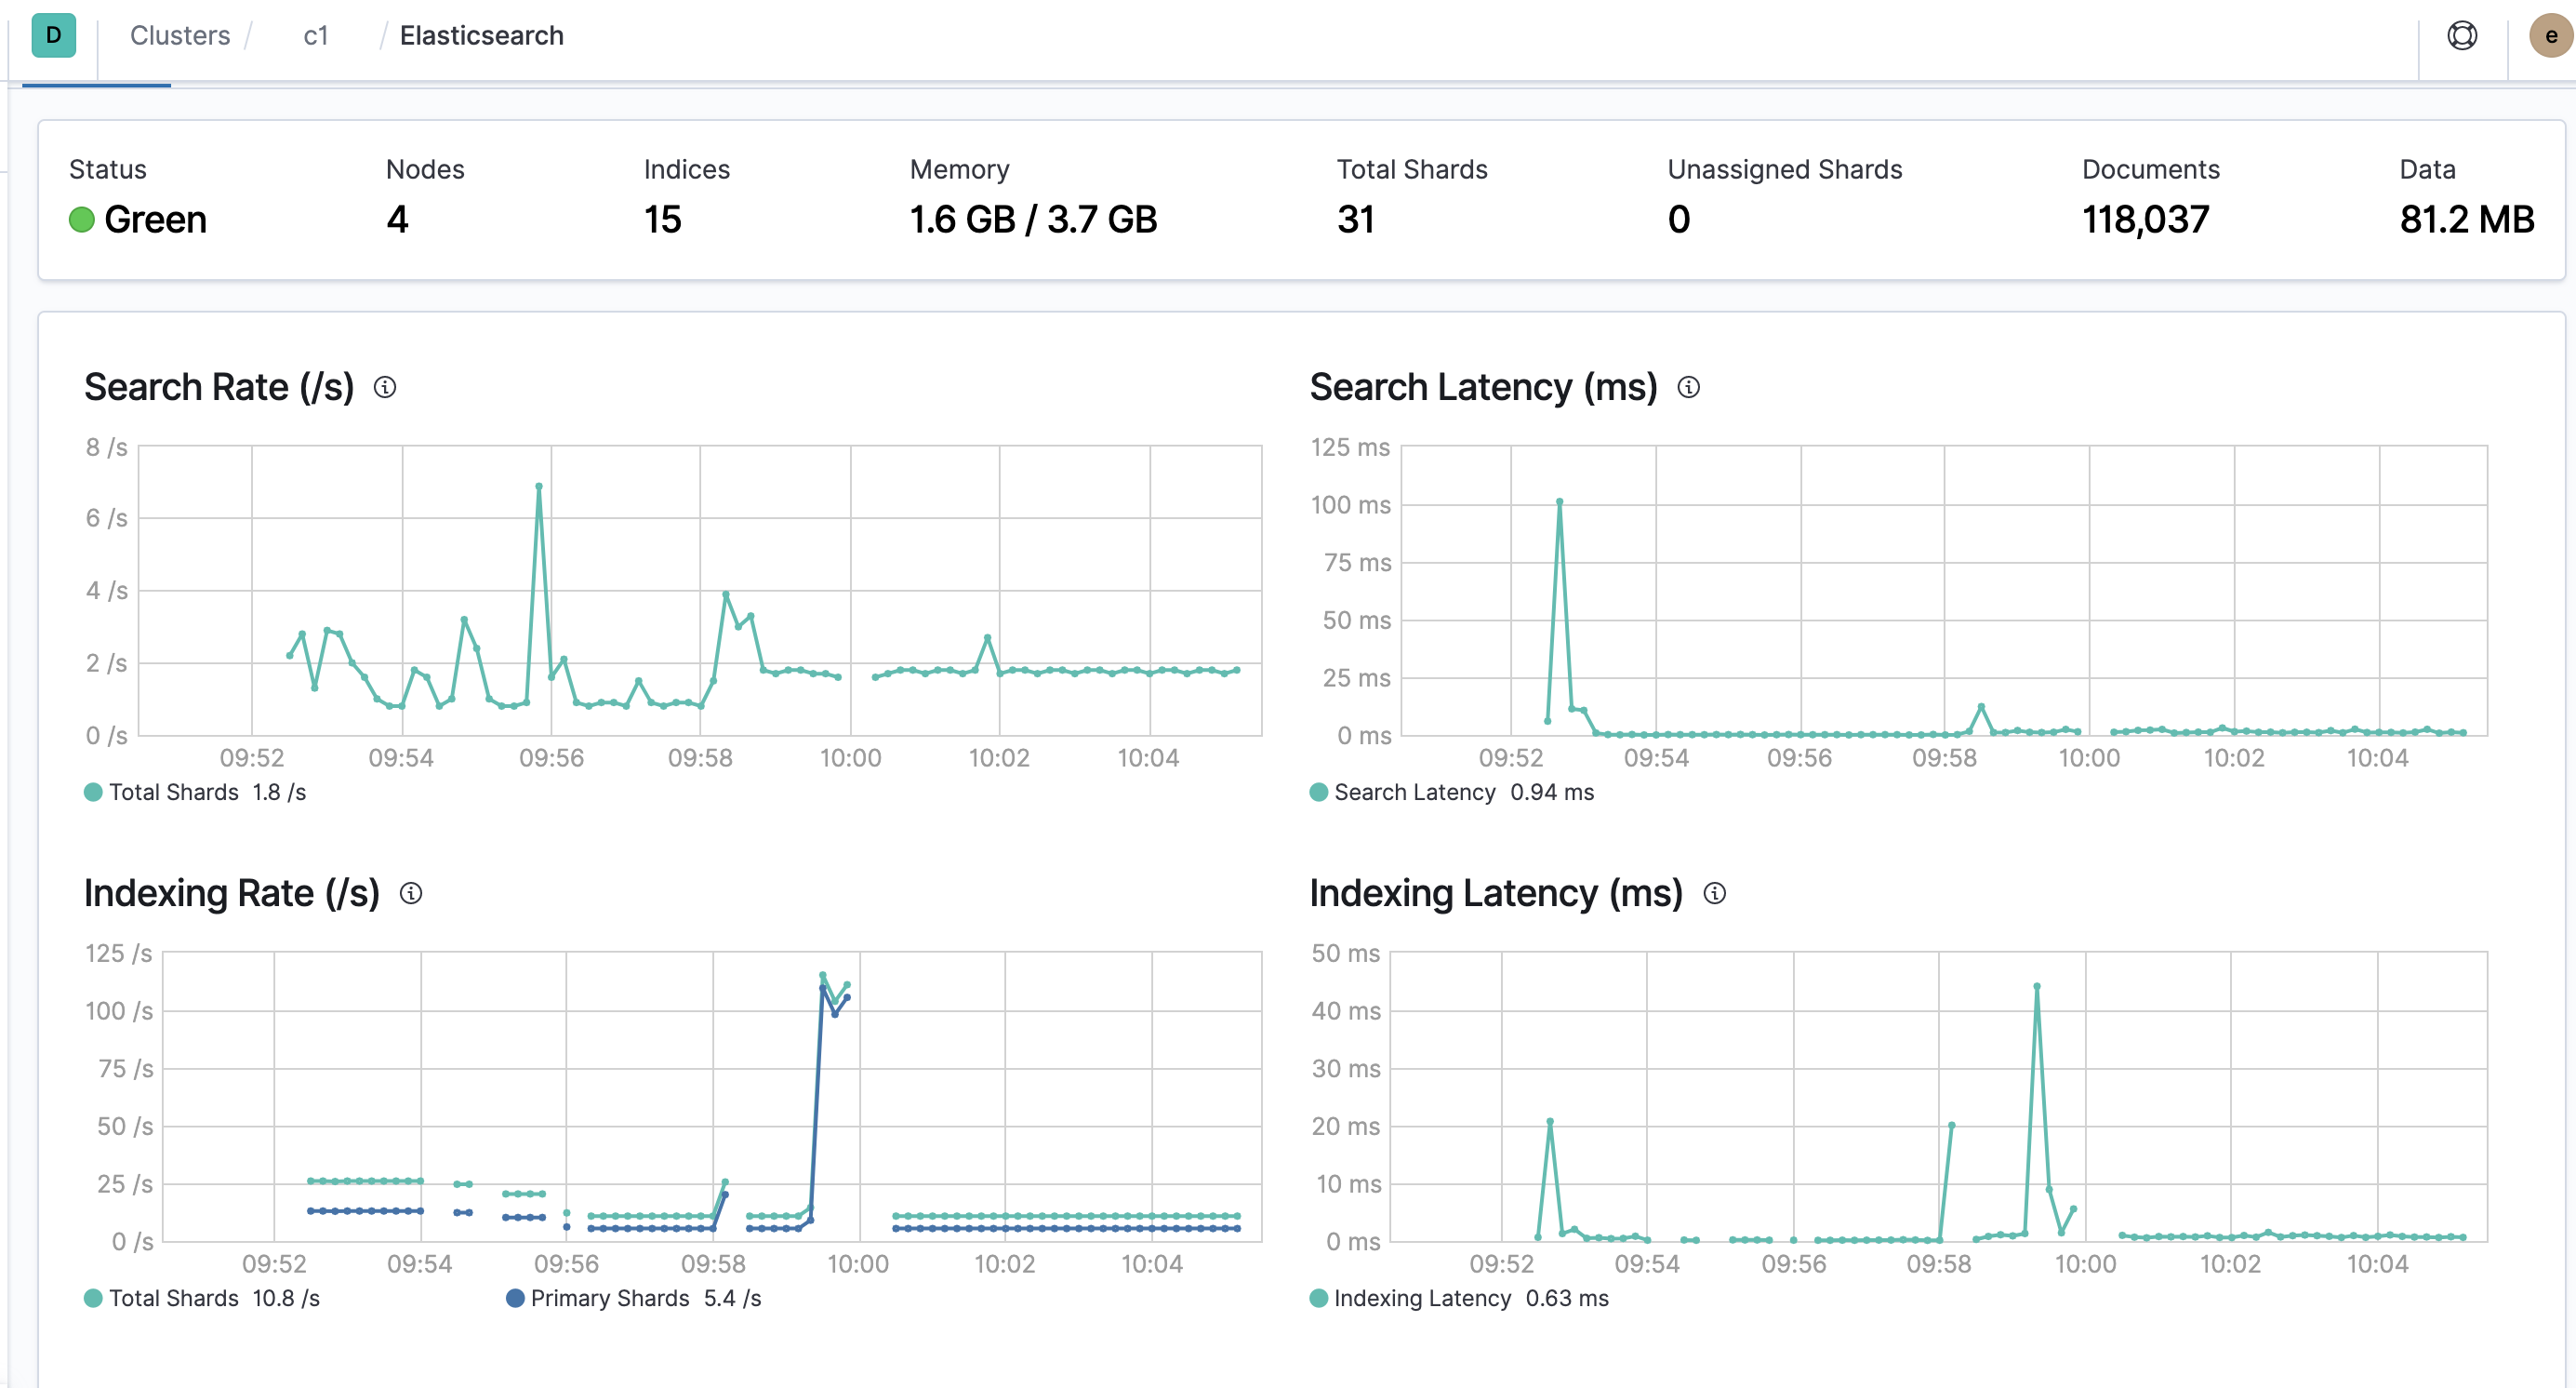Show the Indexing Rate info icon tooltip
This screenshot has height=1388, width=2576.
[x=411, y=893]
